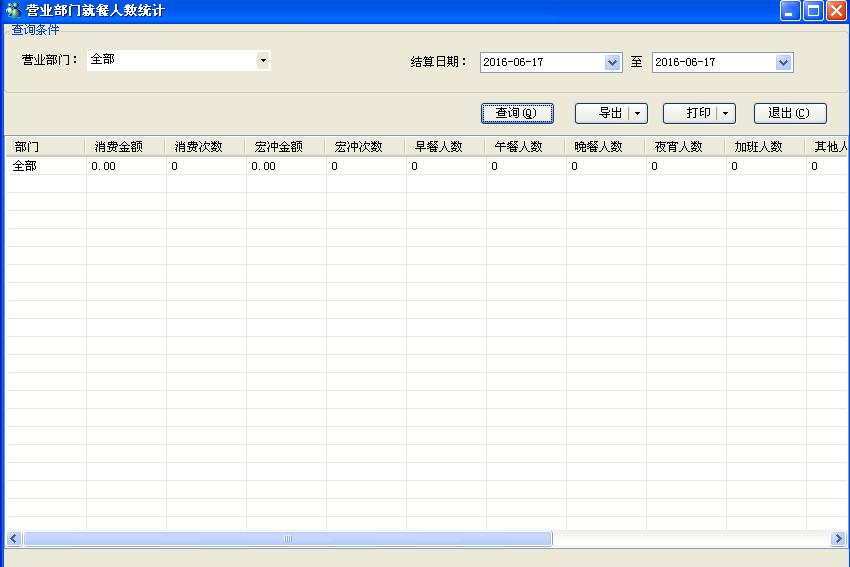
Task: Click the application icon in title bar
Action: pyautogui.click(x=13, y=11)
